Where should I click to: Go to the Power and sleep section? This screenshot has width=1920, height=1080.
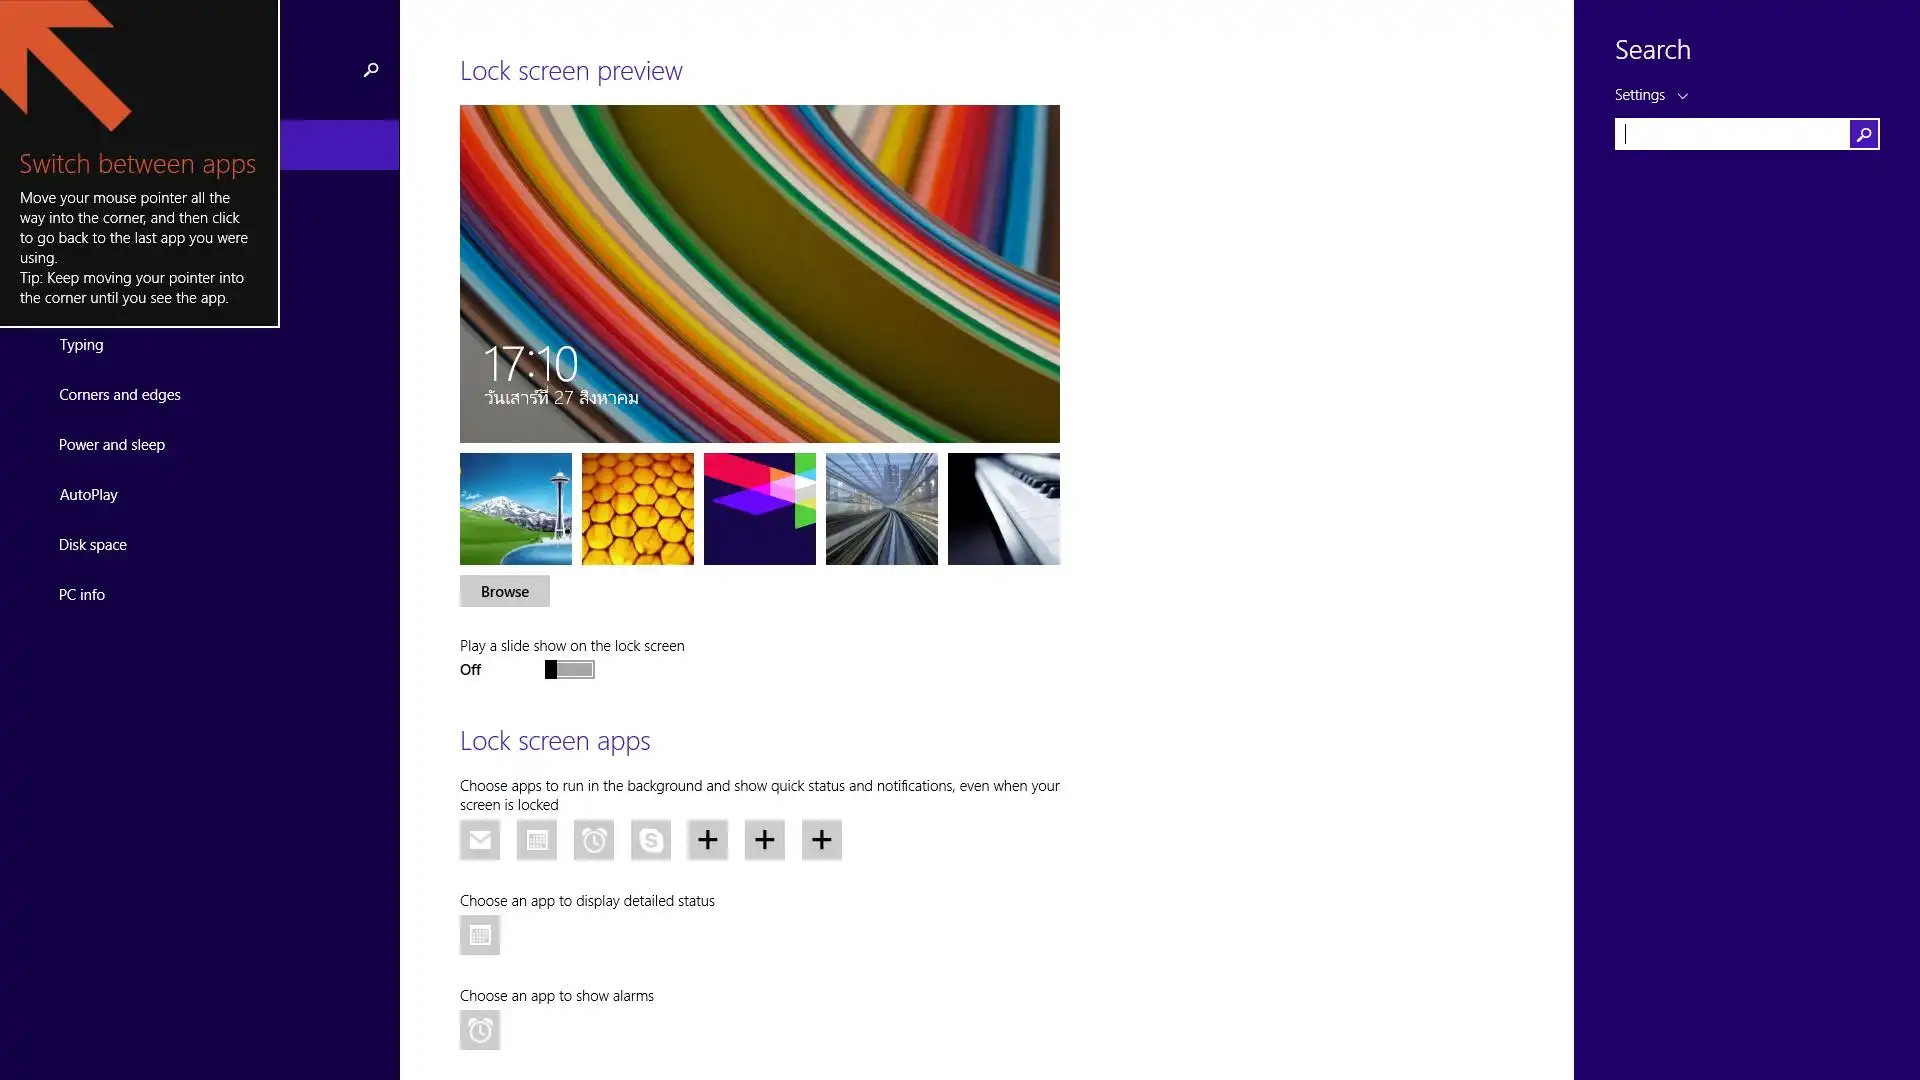(112, 445)
